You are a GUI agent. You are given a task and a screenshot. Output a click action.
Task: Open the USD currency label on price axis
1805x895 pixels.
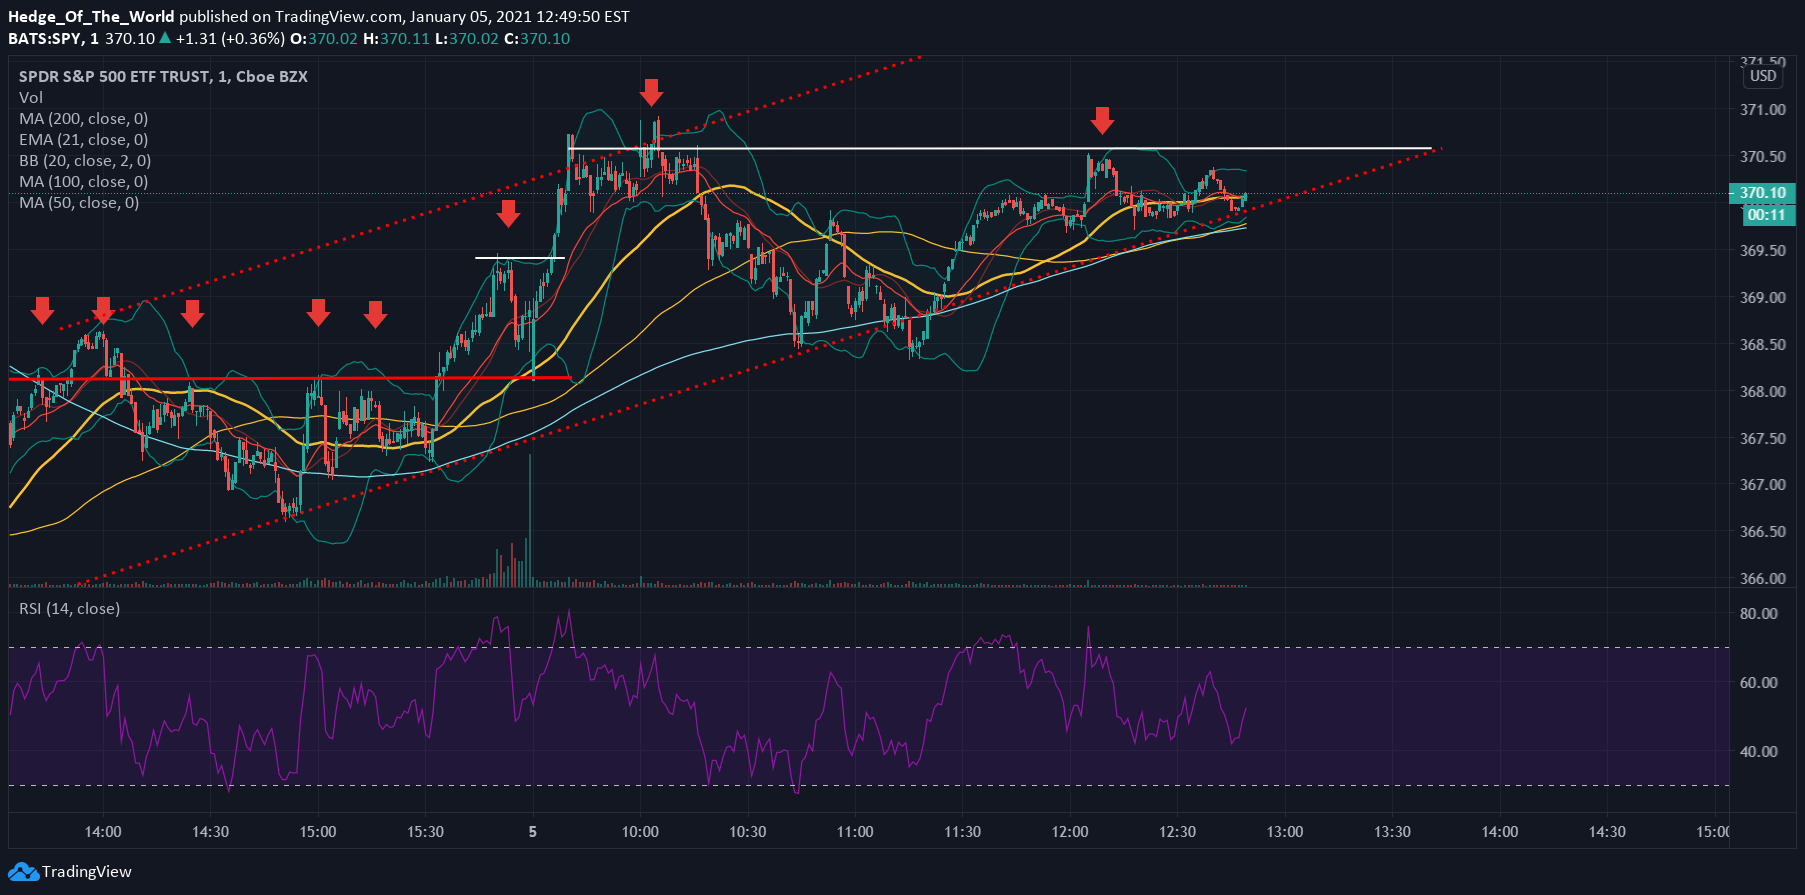[1763, 76]
